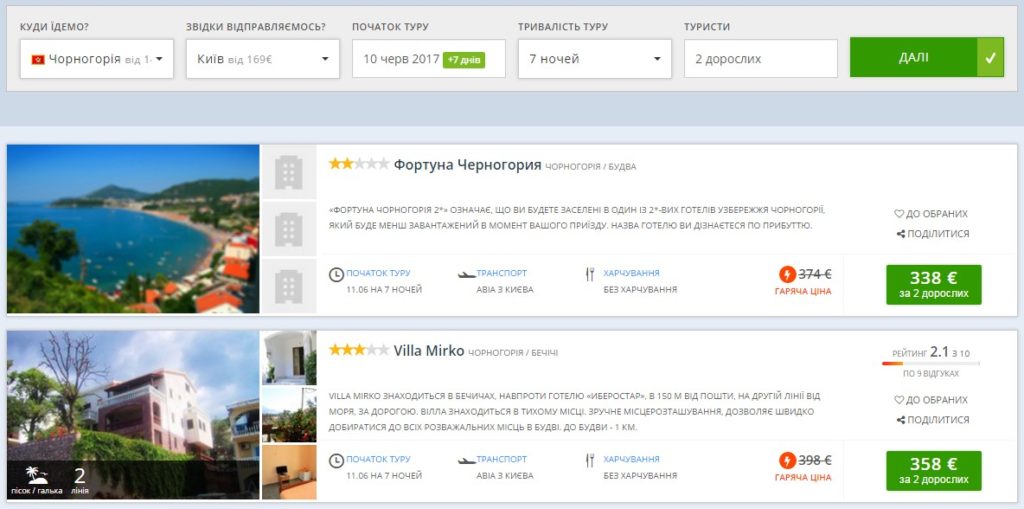Viewport: 1024px width, 509px height.
Task: Click the crossed-out 374 € old price
Action: click(x=815, y=274)
